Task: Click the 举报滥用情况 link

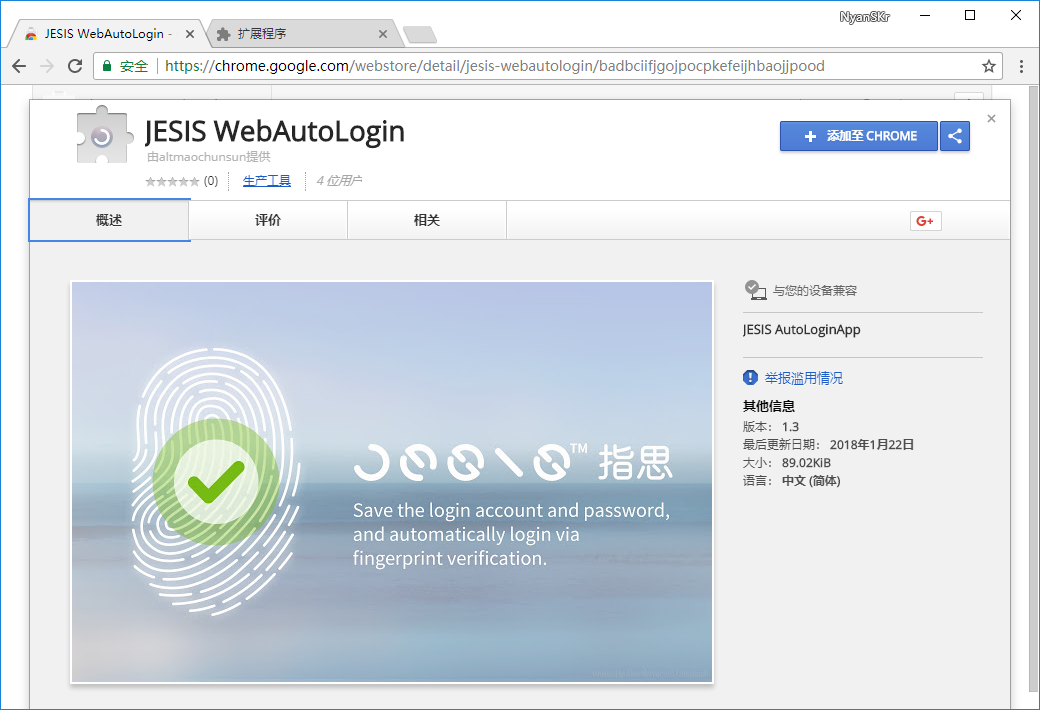Action: 803,378
